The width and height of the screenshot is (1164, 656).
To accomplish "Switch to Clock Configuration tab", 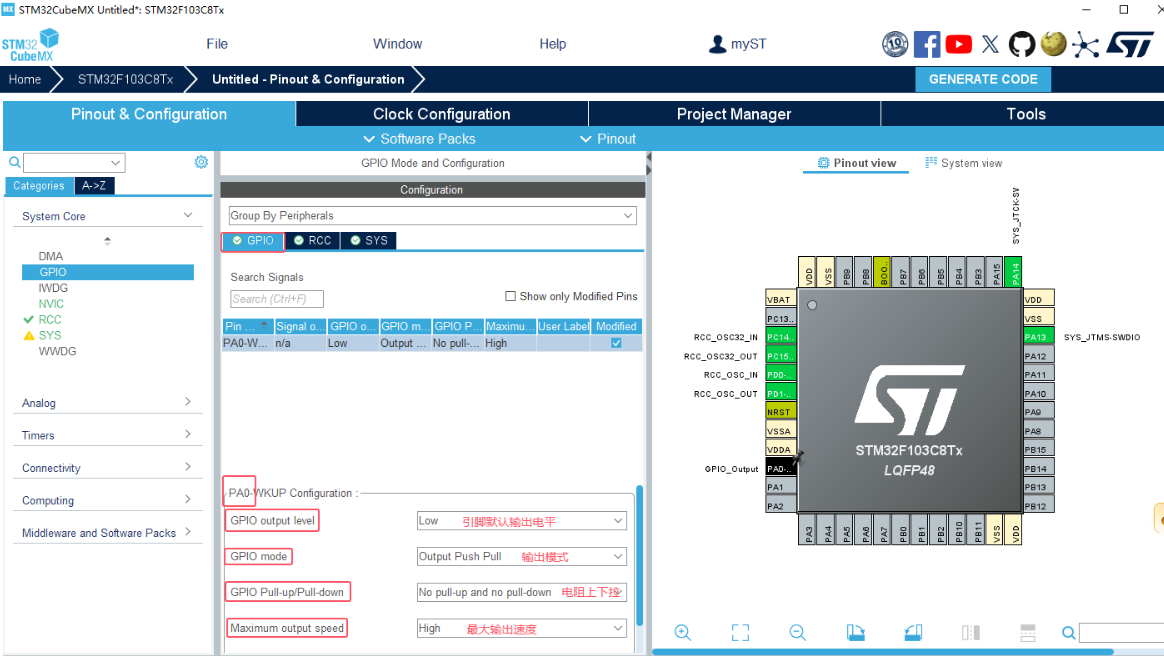I will click(442, 114).
